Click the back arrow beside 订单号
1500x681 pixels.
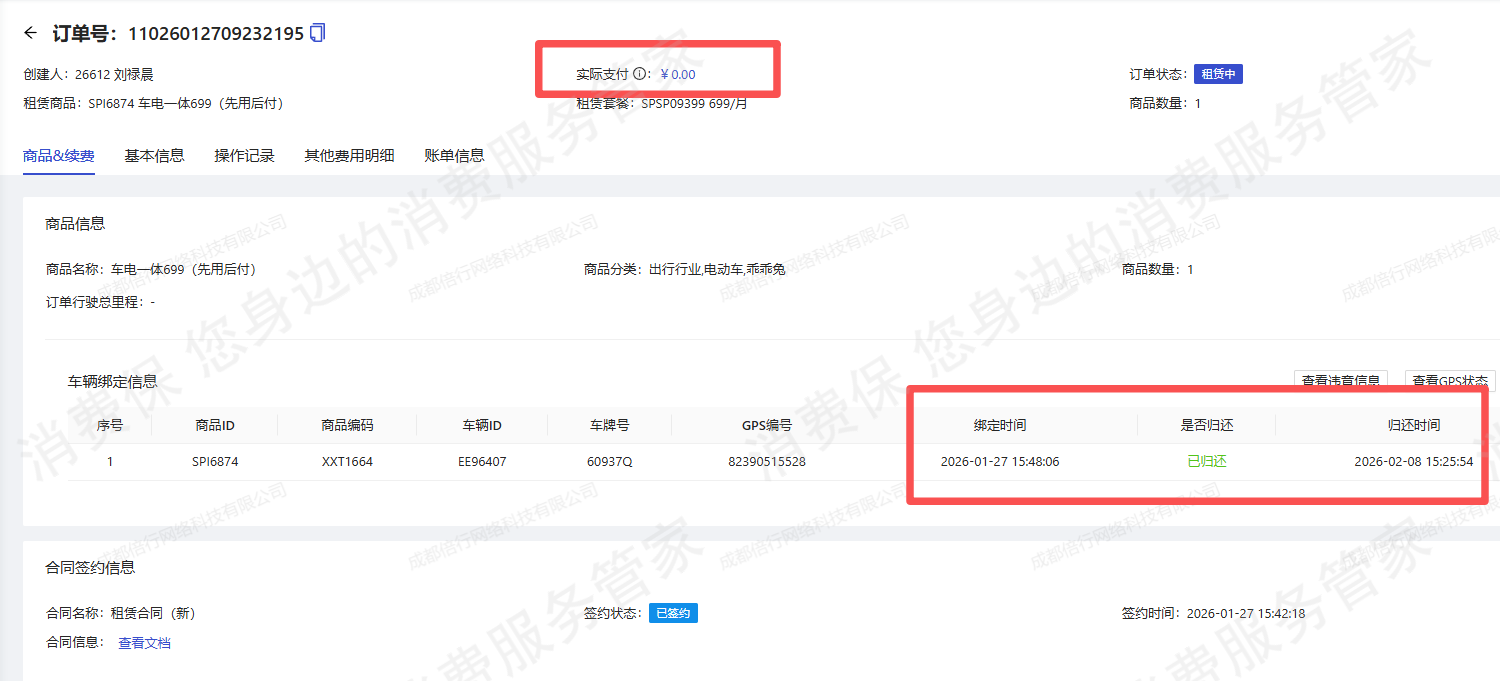[x=30, y=33]
